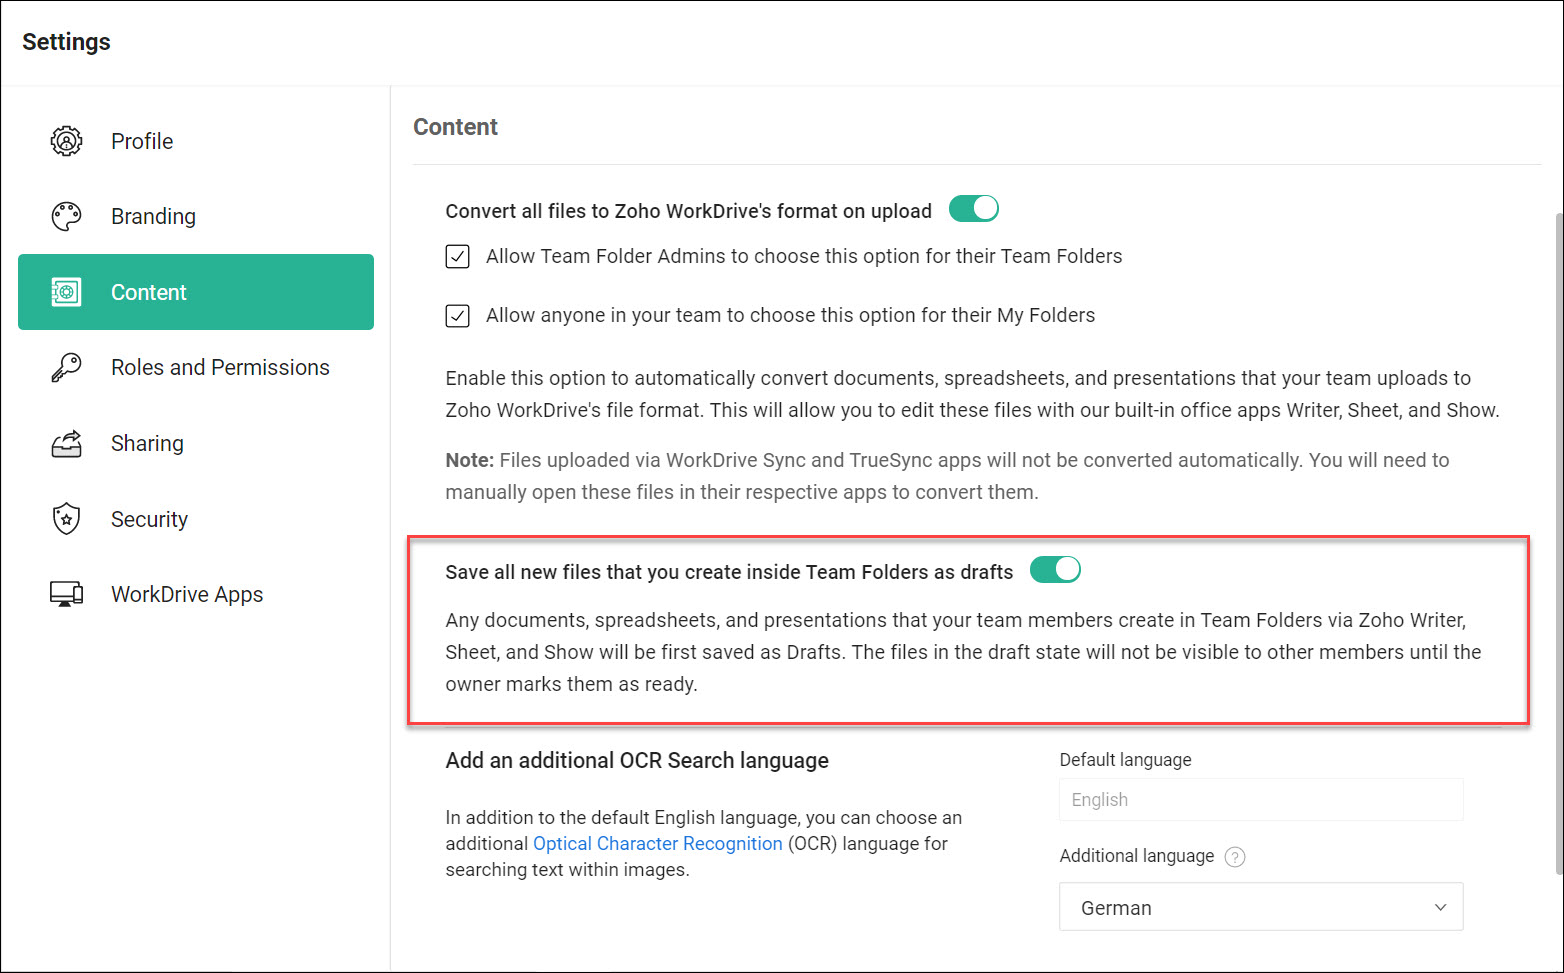Click the vertical scrollbar on the right
The height and width of the screenshot is (973, 1564).
coord(1557,530)
